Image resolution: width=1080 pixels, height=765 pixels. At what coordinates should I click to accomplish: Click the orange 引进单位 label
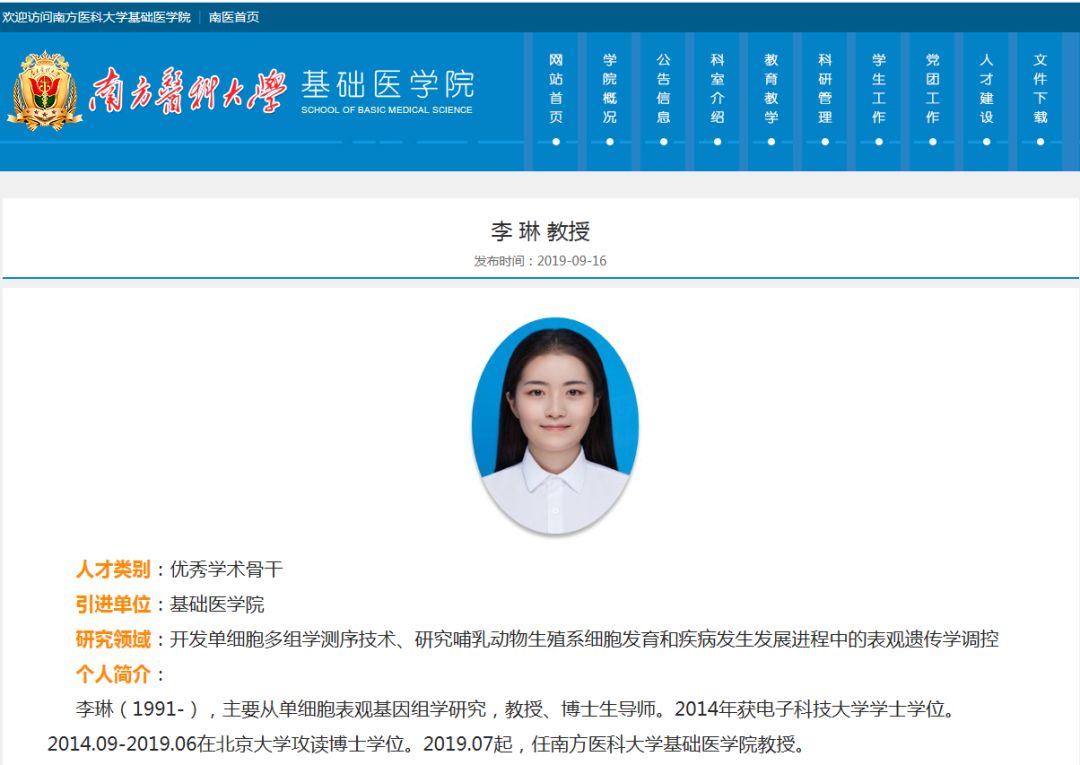[113, 605]
